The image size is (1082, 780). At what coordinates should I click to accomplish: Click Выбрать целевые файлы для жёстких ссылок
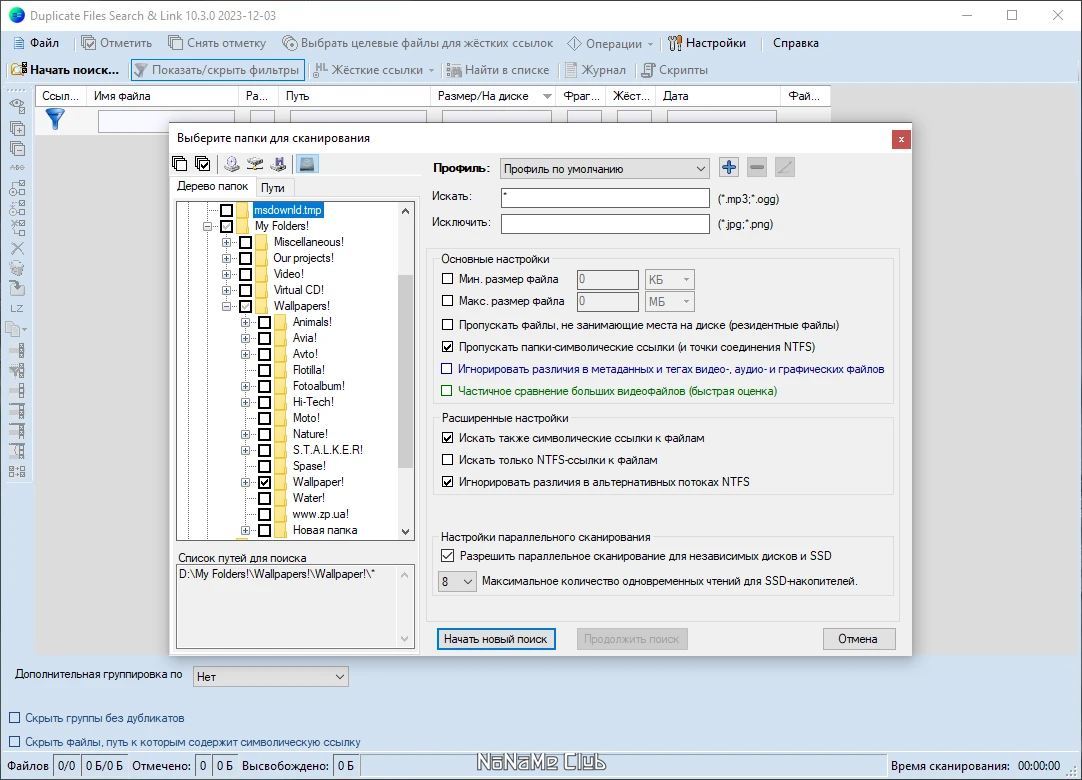[x=417, y=43]
